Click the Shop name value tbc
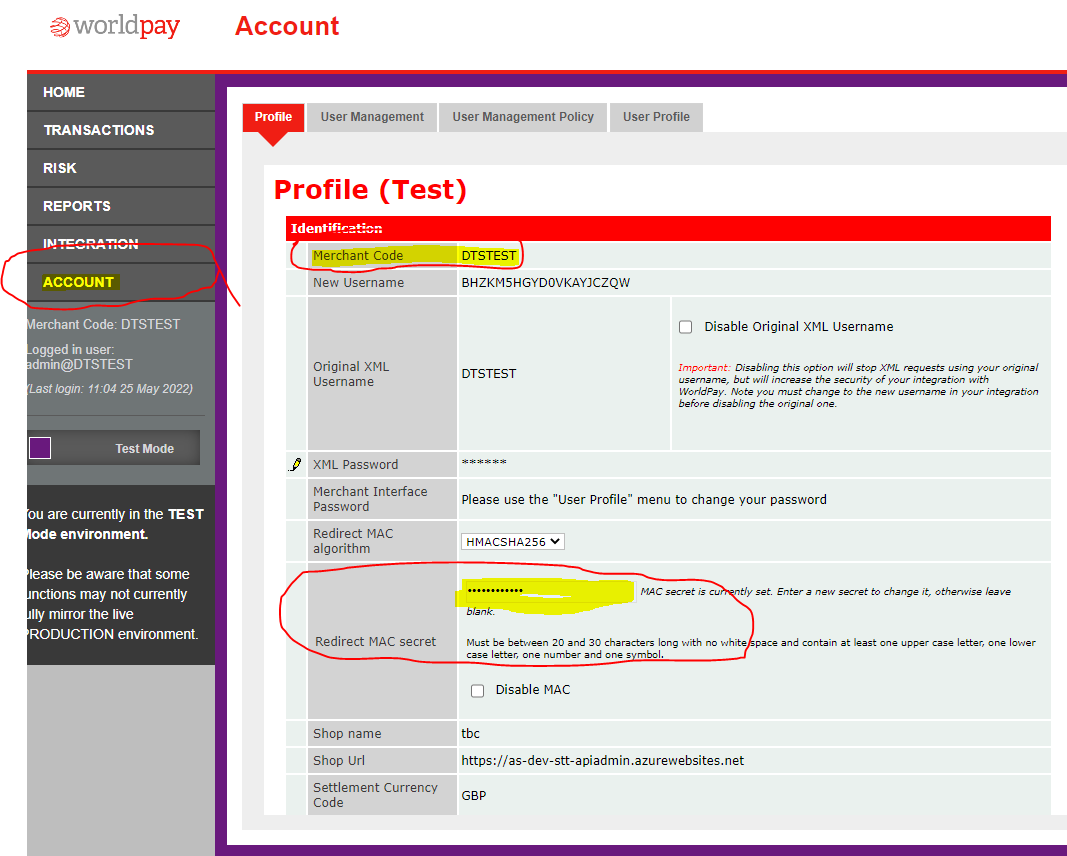1067x856 pixels. (470, 734)
